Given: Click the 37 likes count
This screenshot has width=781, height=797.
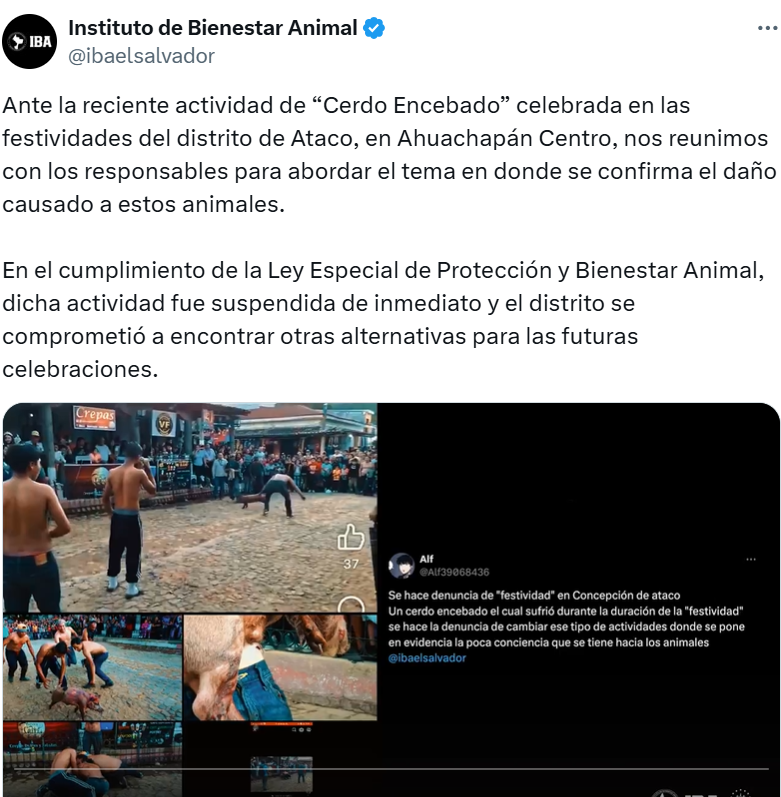Looking at the screenshot, I should pyautogui.click(x=351, y=564).
